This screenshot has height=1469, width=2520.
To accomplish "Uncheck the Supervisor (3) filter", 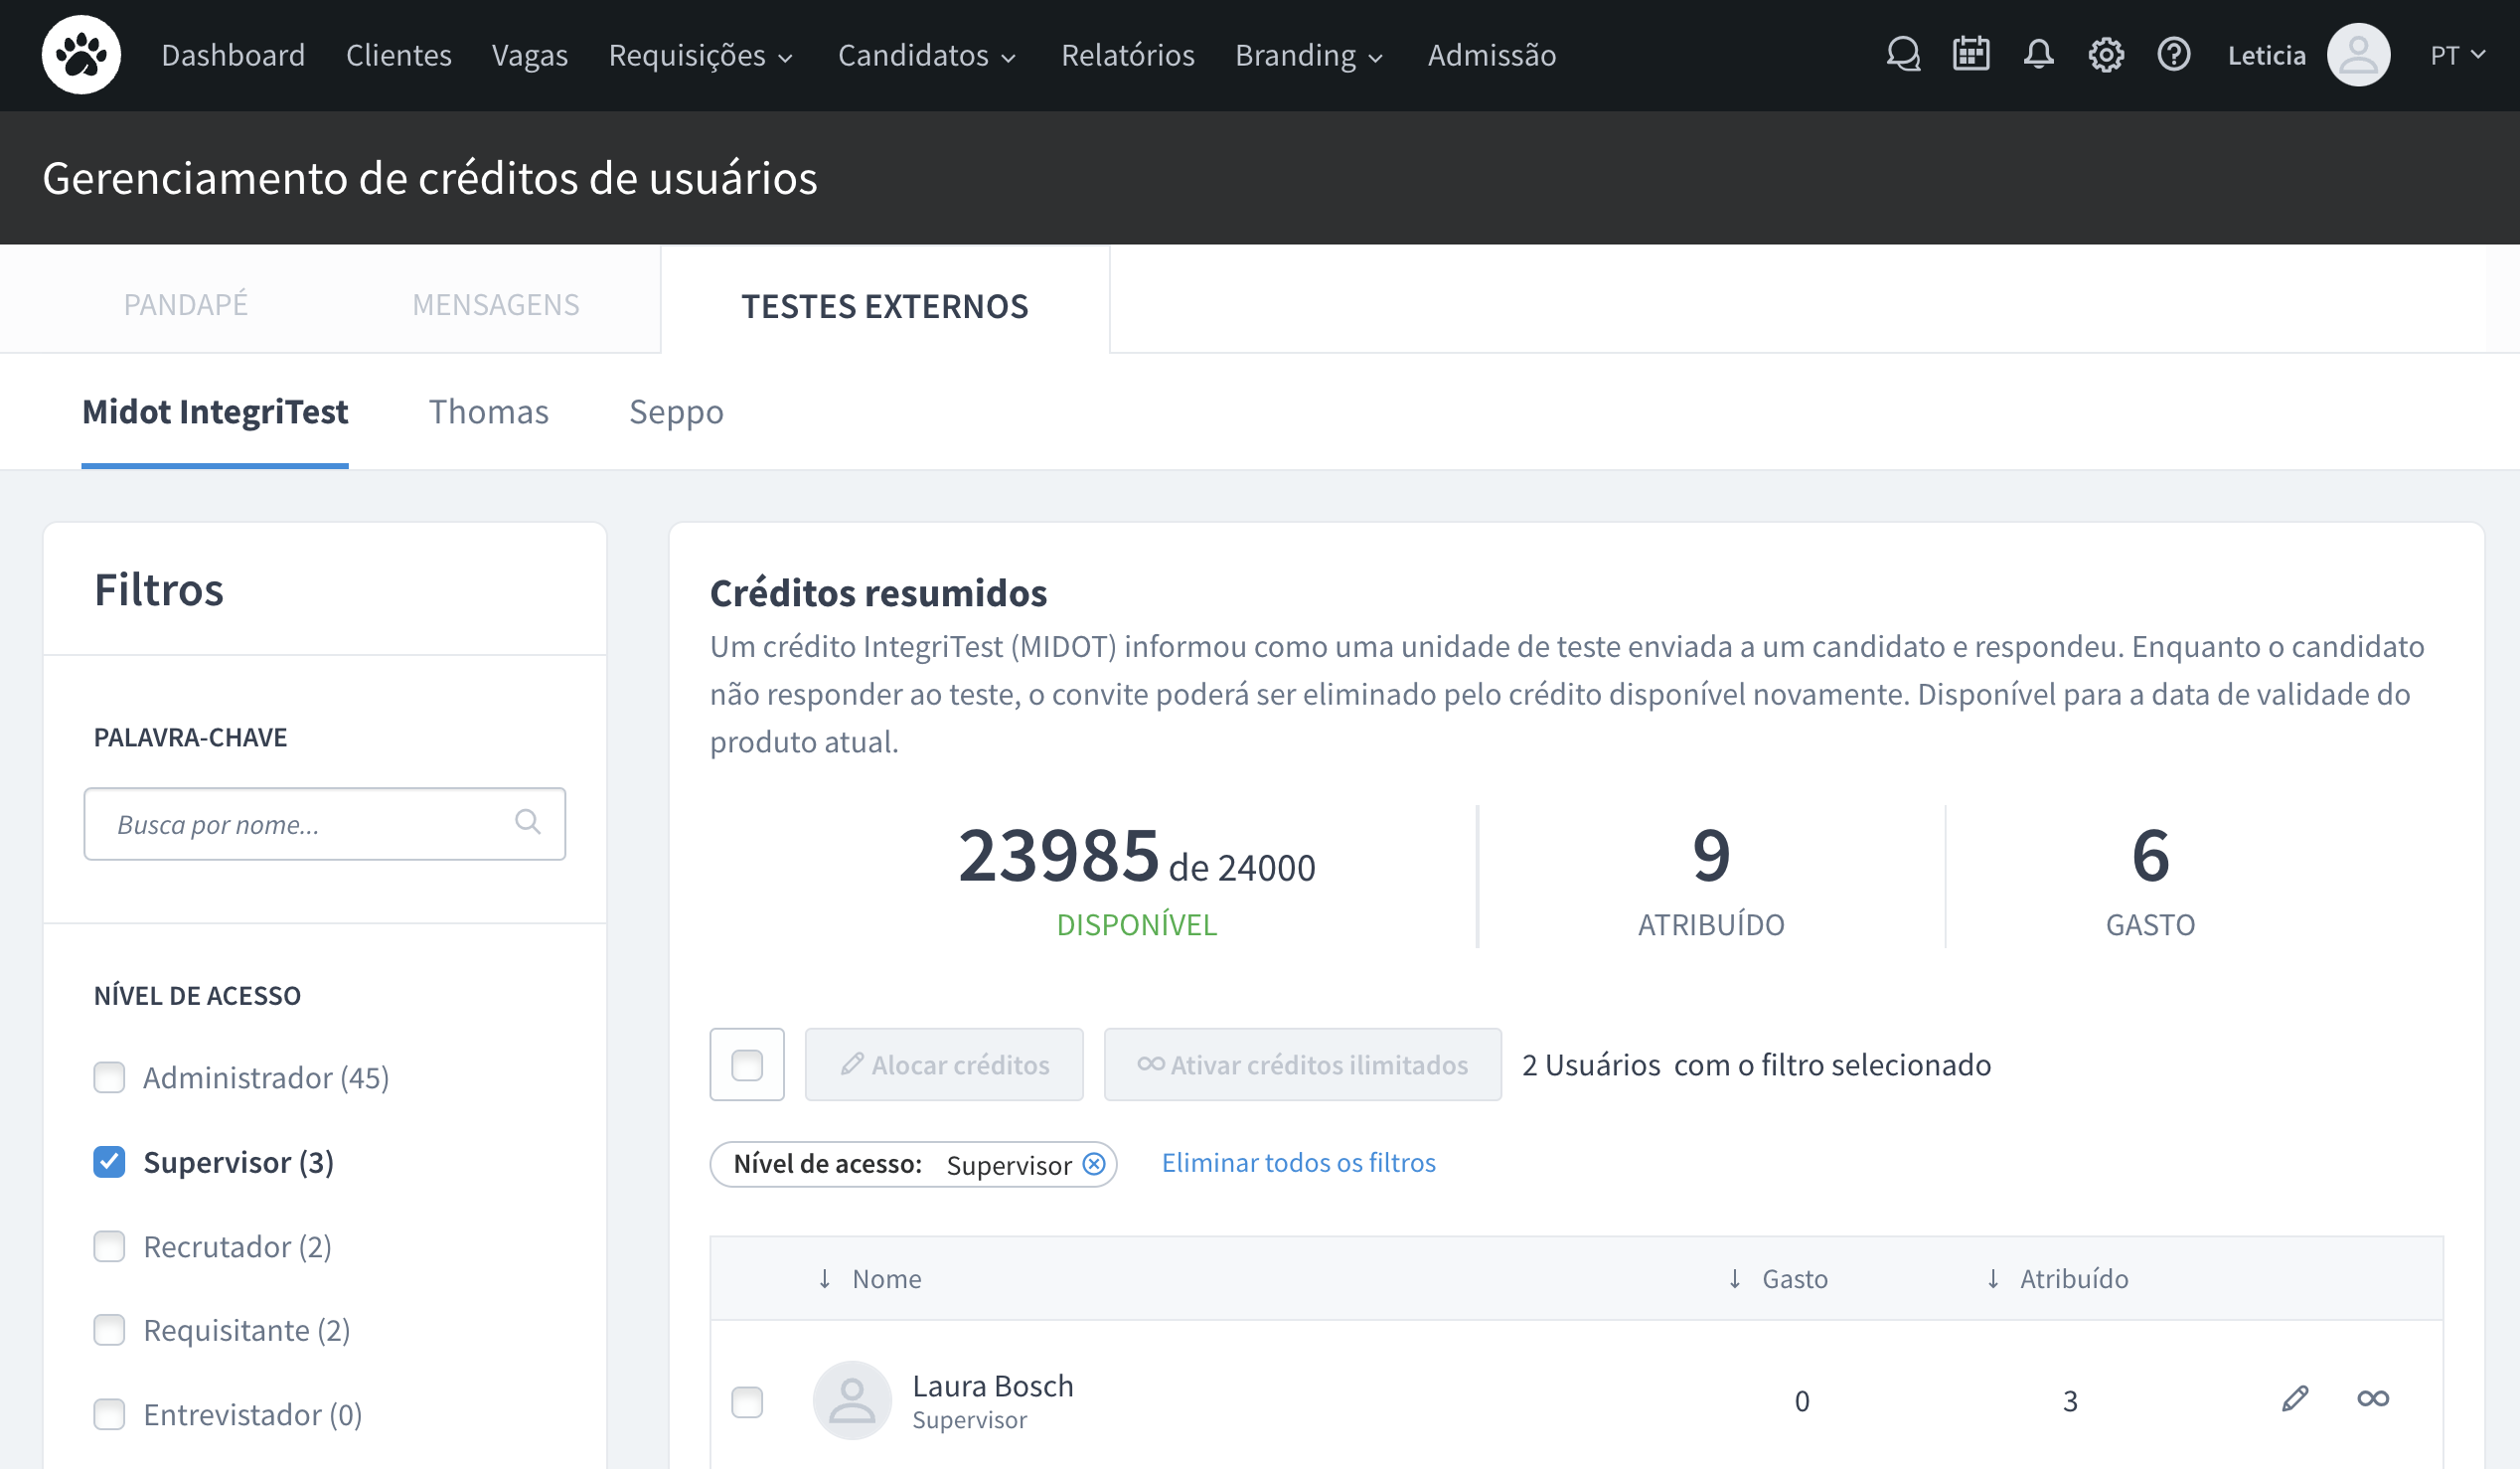I will point(109,1162).
